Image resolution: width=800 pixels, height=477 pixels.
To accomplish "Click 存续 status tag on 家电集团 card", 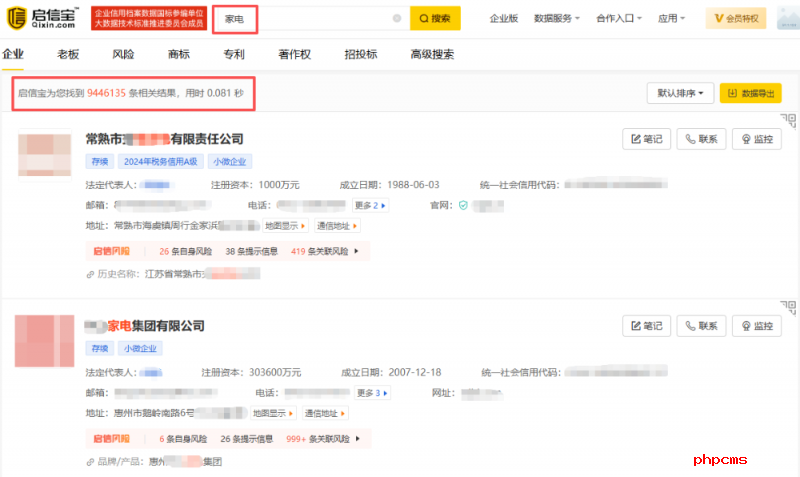I will click(x=99, y=348).
